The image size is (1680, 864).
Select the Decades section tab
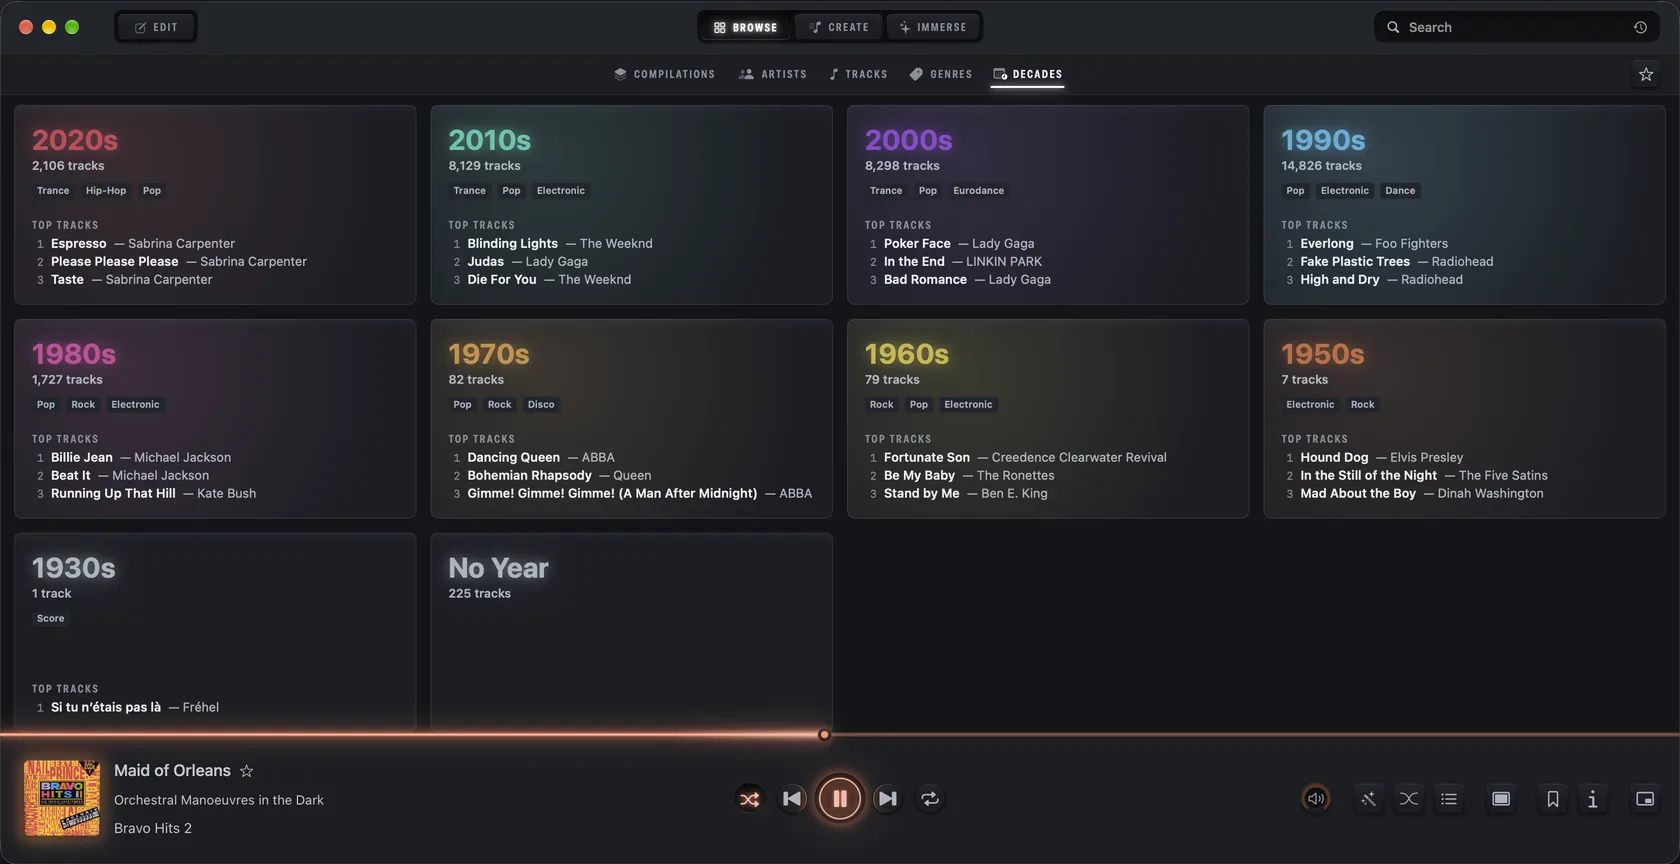[1027, 74]
